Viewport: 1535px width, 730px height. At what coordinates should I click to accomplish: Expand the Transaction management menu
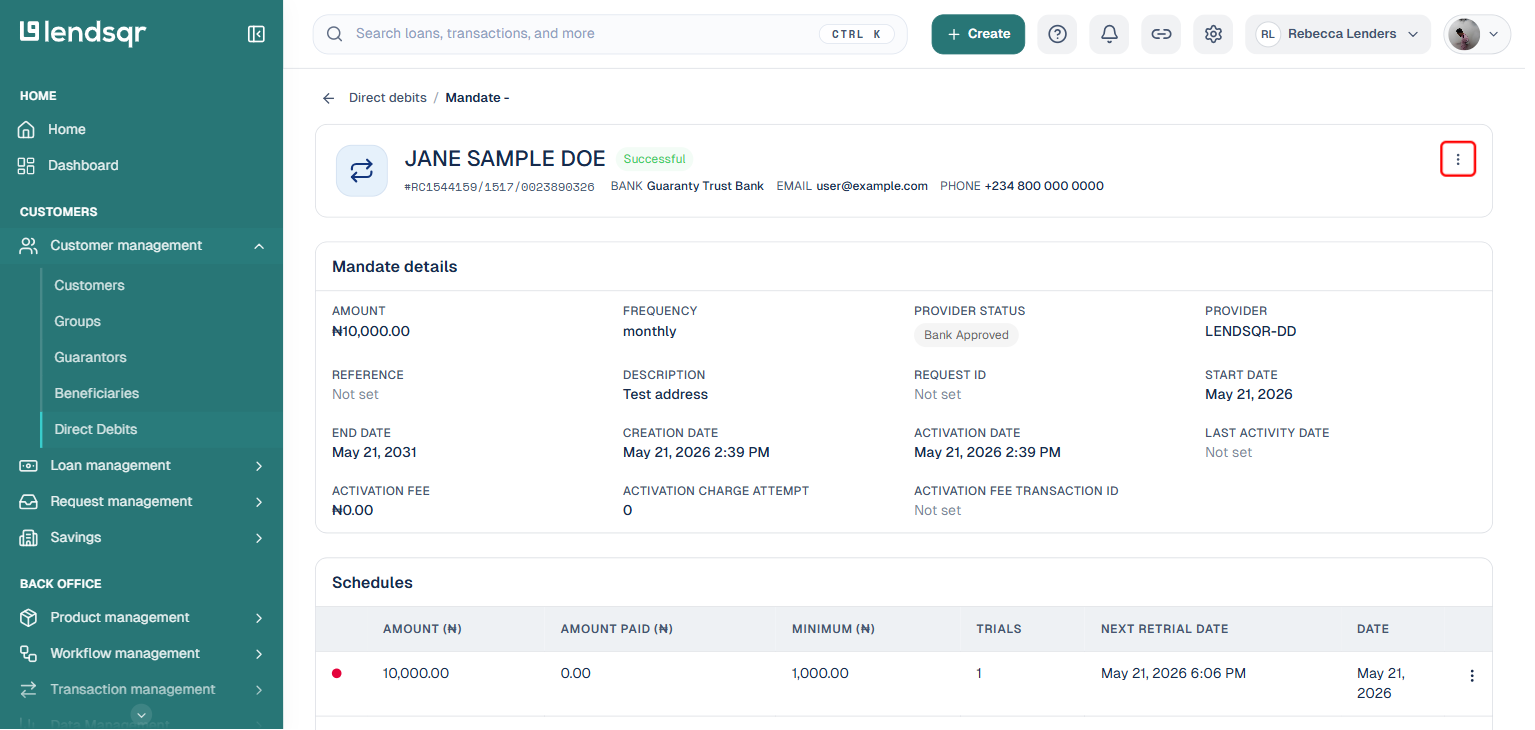pyautogui.click(x=259, y=690)
